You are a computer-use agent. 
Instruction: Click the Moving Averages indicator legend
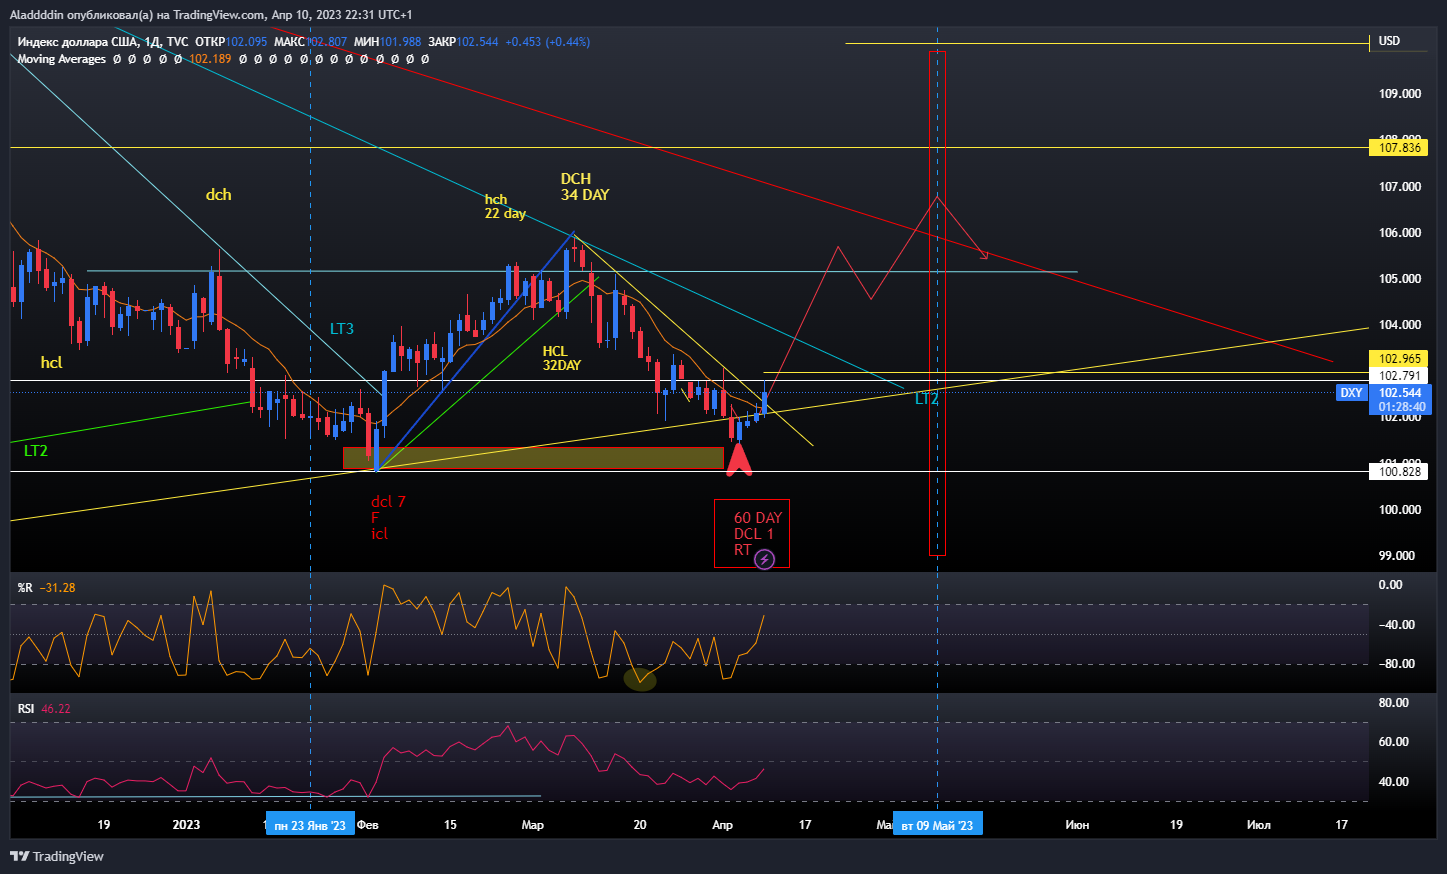click(61, 59)
